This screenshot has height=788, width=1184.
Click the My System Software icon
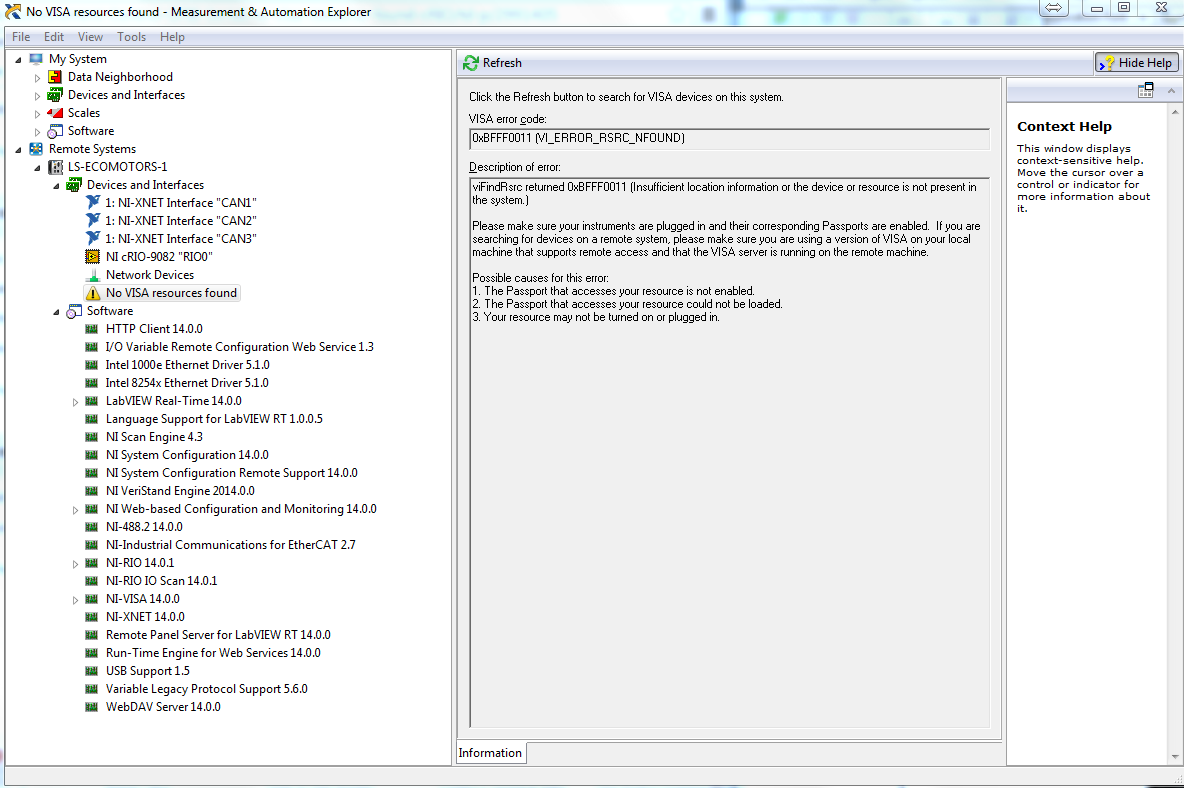(54, 131)
